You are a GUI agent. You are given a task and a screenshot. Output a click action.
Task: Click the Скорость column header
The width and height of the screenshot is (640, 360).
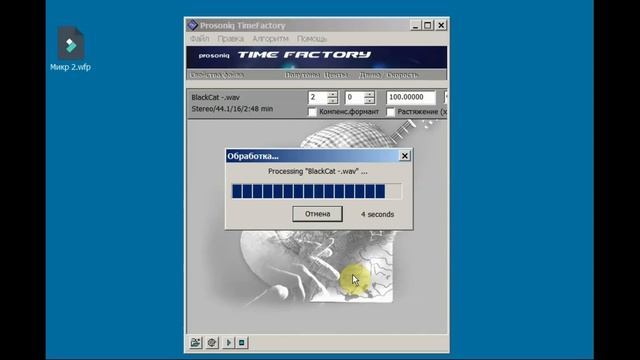point(402,75)
